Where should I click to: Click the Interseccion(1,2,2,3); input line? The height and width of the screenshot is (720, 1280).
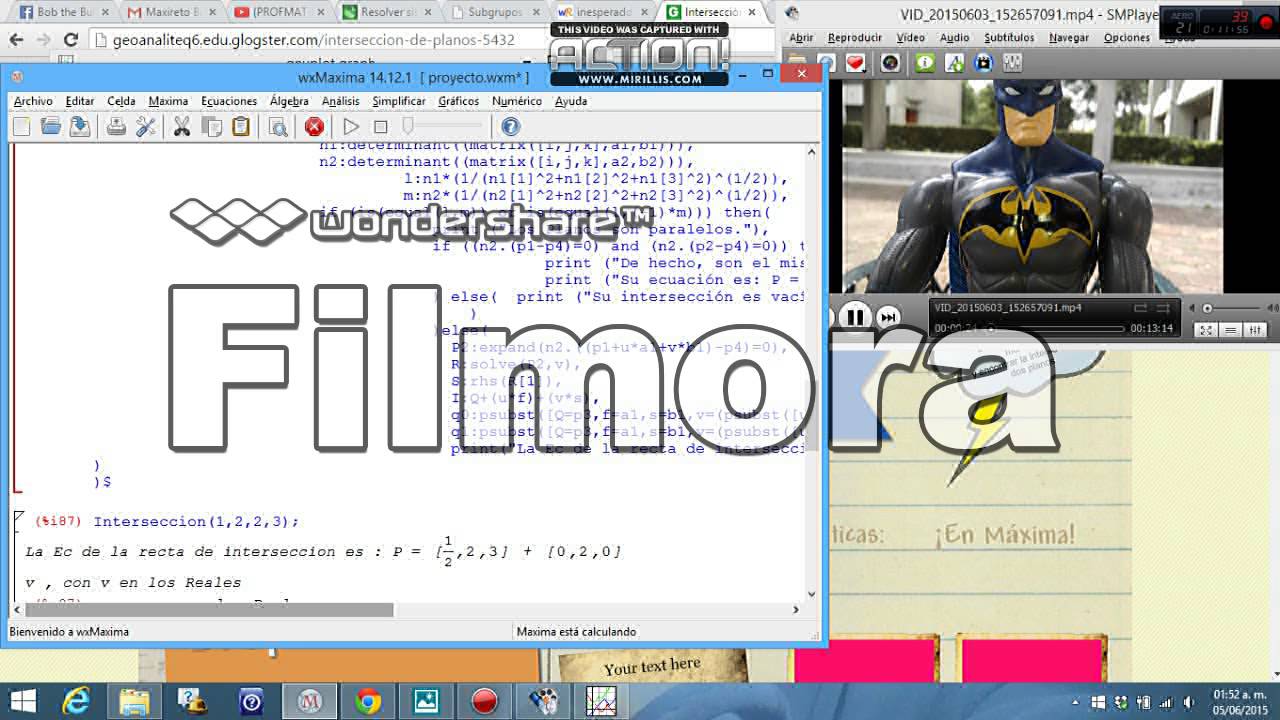(196, 522)
